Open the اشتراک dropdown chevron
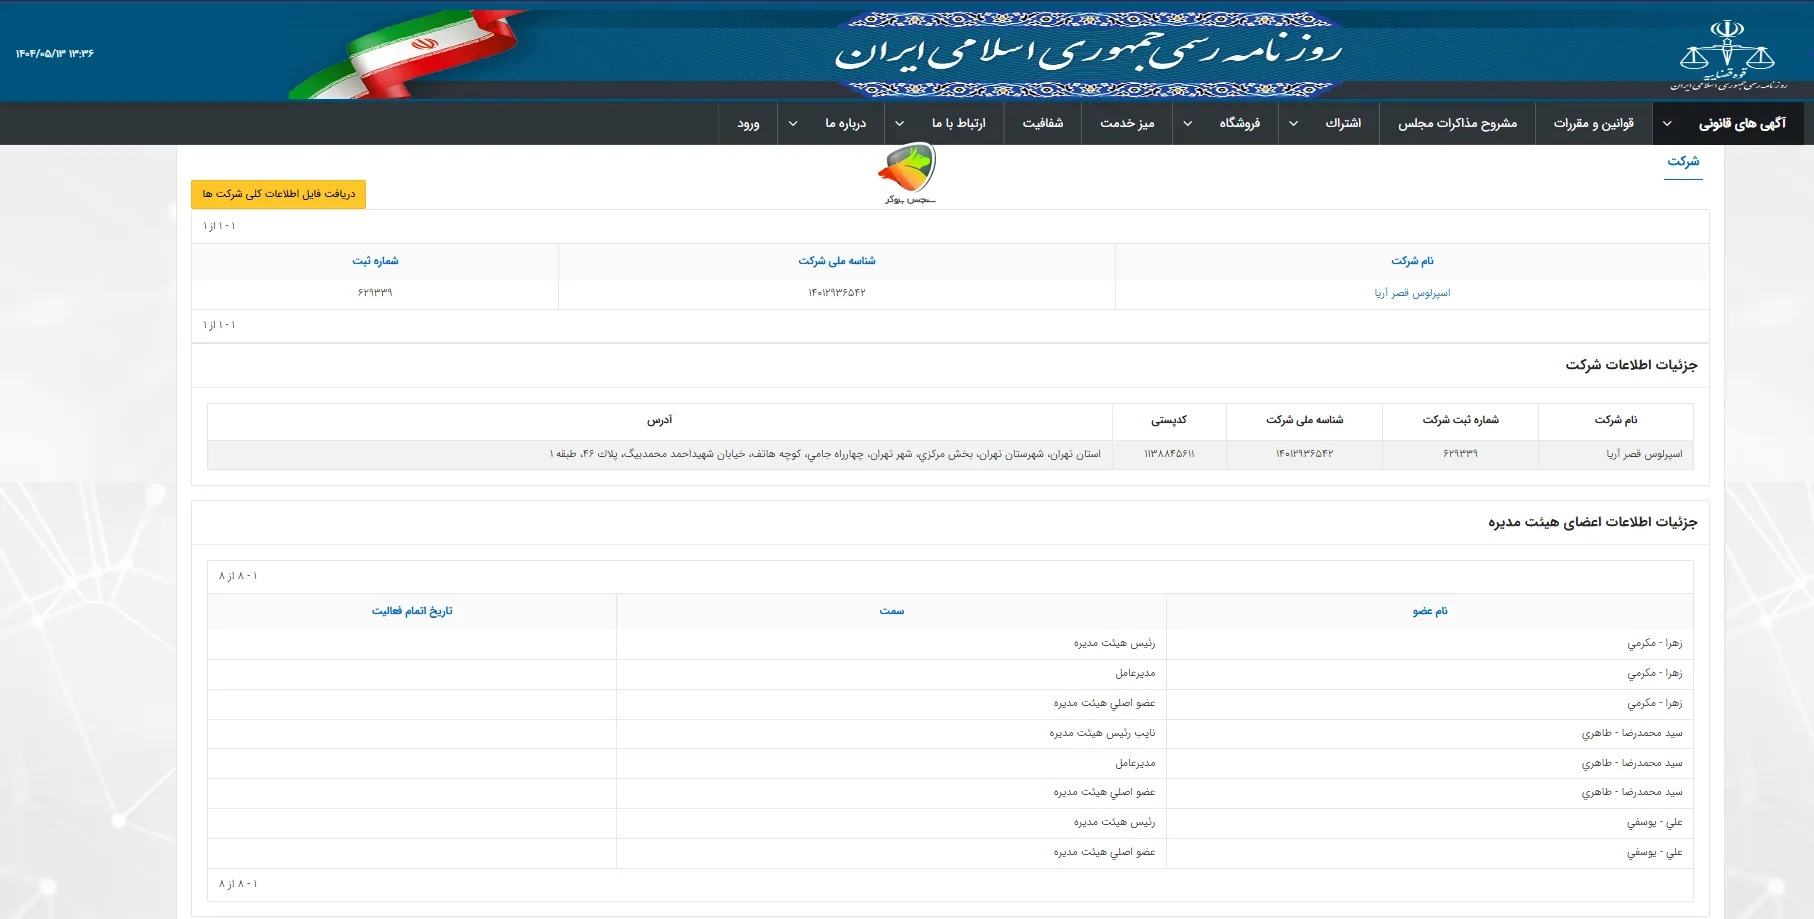 1293,123
